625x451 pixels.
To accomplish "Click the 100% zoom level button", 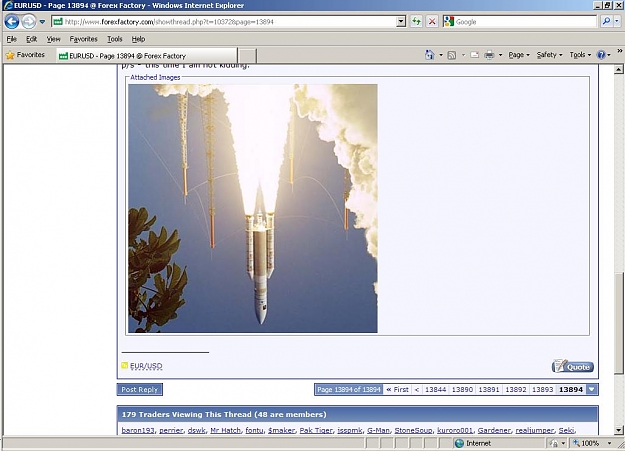I will (x=586, y=443).
